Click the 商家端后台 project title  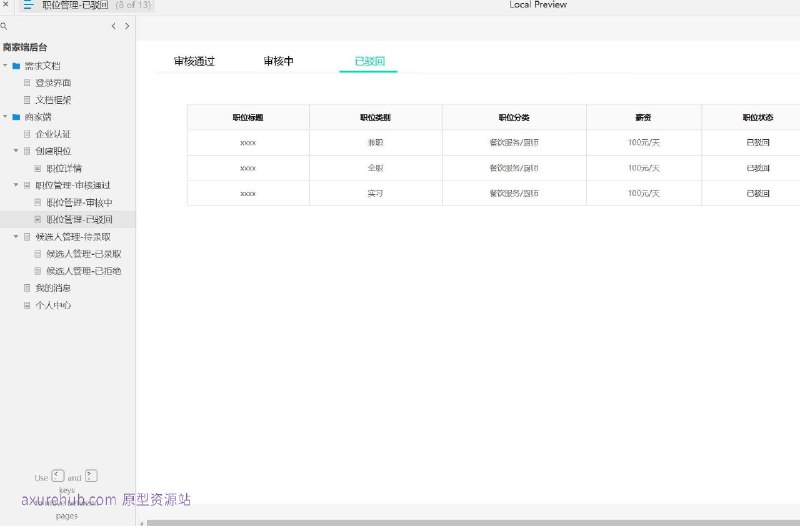click(25, 47)
